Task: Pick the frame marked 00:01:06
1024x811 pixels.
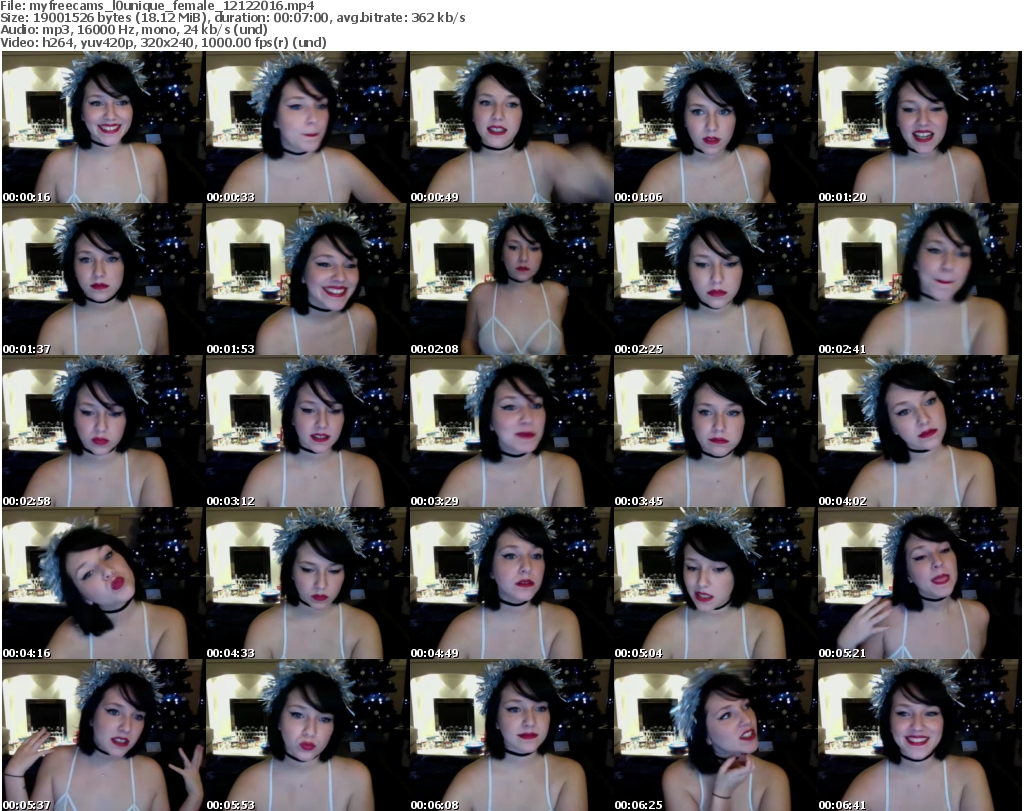Action: tap(714, 127)
